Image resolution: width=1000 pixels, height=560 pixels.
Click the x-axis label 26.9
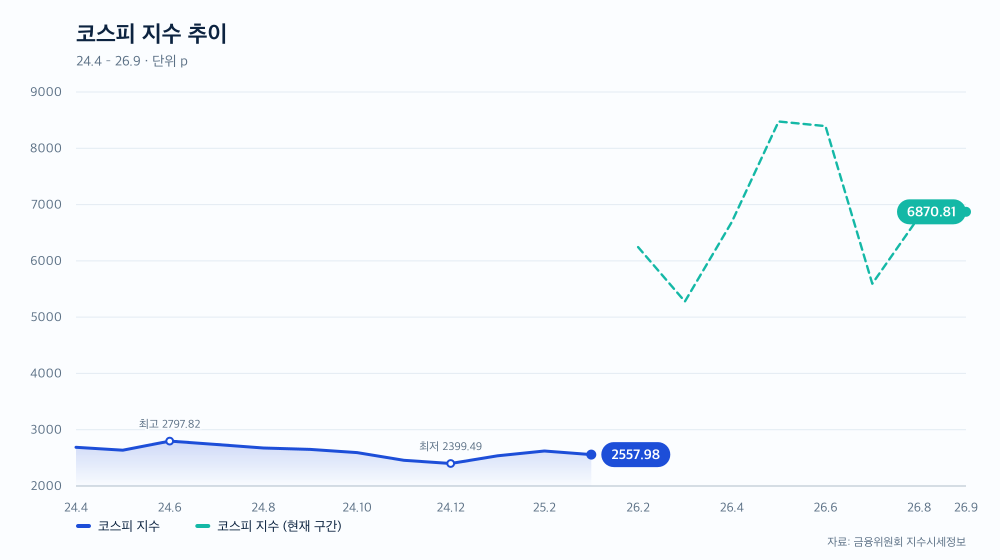tap(966, 508)
